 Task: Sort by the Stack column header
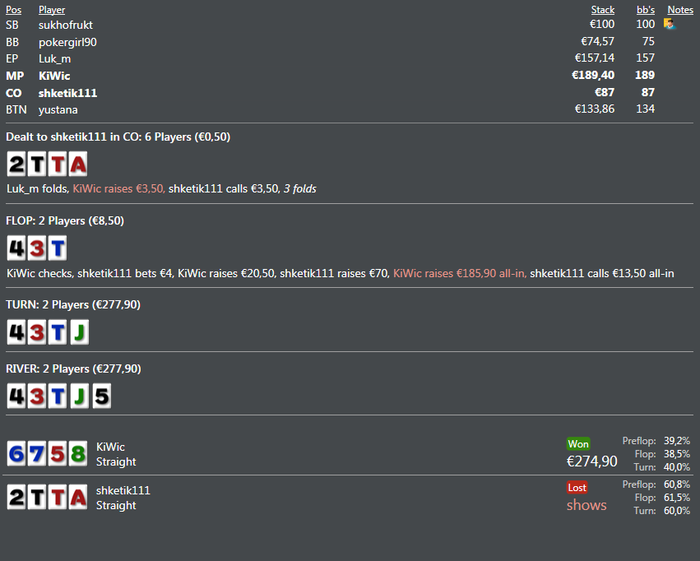tap(603, 10)
